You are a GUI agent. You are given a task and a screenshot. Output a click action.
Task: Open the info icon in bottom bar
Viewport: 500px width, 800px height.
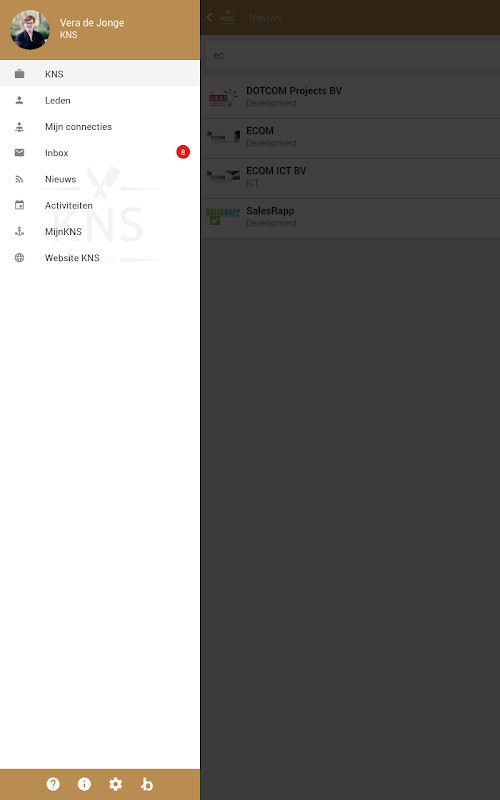pos(84,784)
